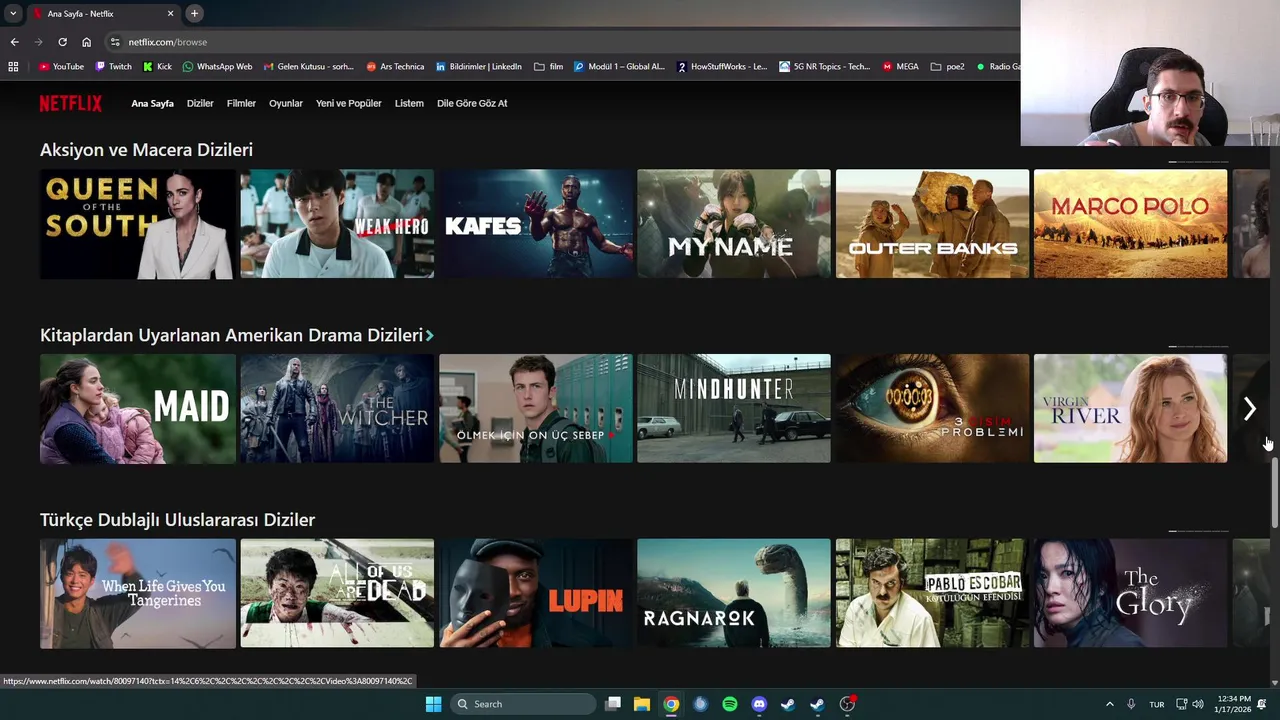This screenshot has height=720, width=1280.
Task: Open When Life Gives You Tangerines thumbnail
Action: pos(138,593)
